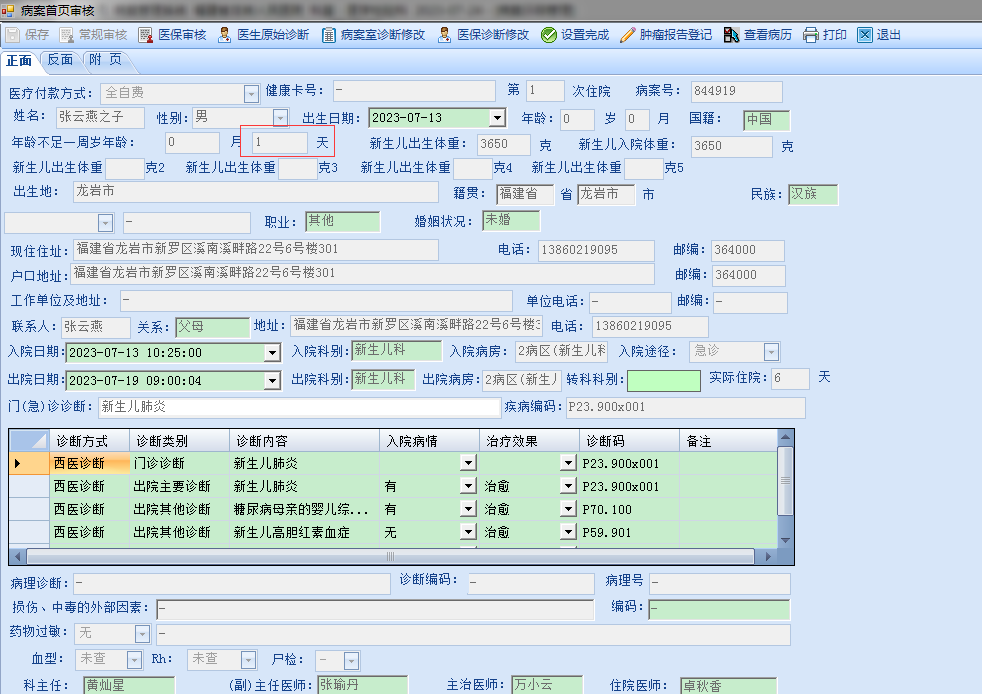The height and width of the screenshot is (694, 982).
Task: Select cell 糖尿病母亲的婴儿综...
Action: pyautogui.click(x=304, y=509)
